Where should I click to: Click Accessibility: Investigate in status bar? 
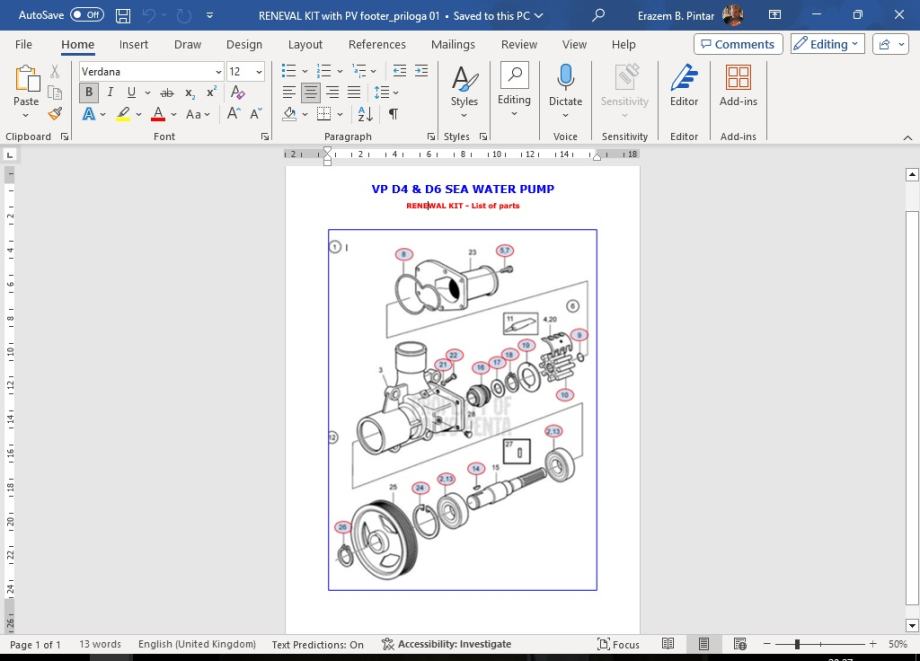point(446,644)
